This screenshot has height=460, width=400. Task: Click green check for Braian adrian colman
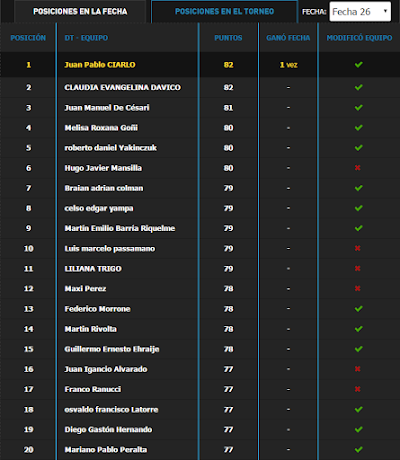coord(359,188)
